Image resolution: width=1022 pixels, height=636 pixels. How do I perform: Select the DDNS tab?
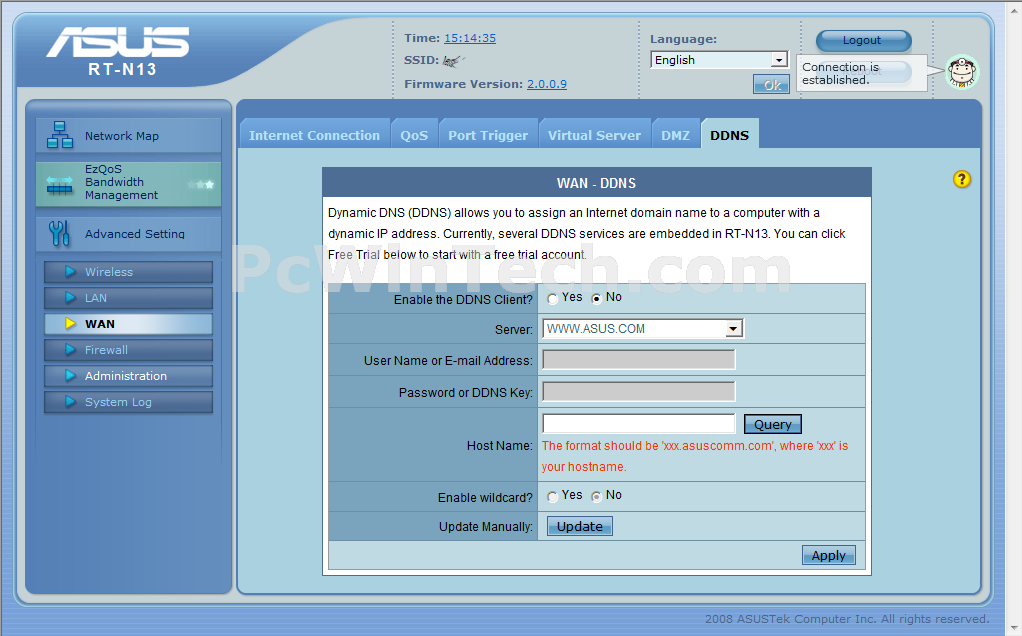[729, 135]
